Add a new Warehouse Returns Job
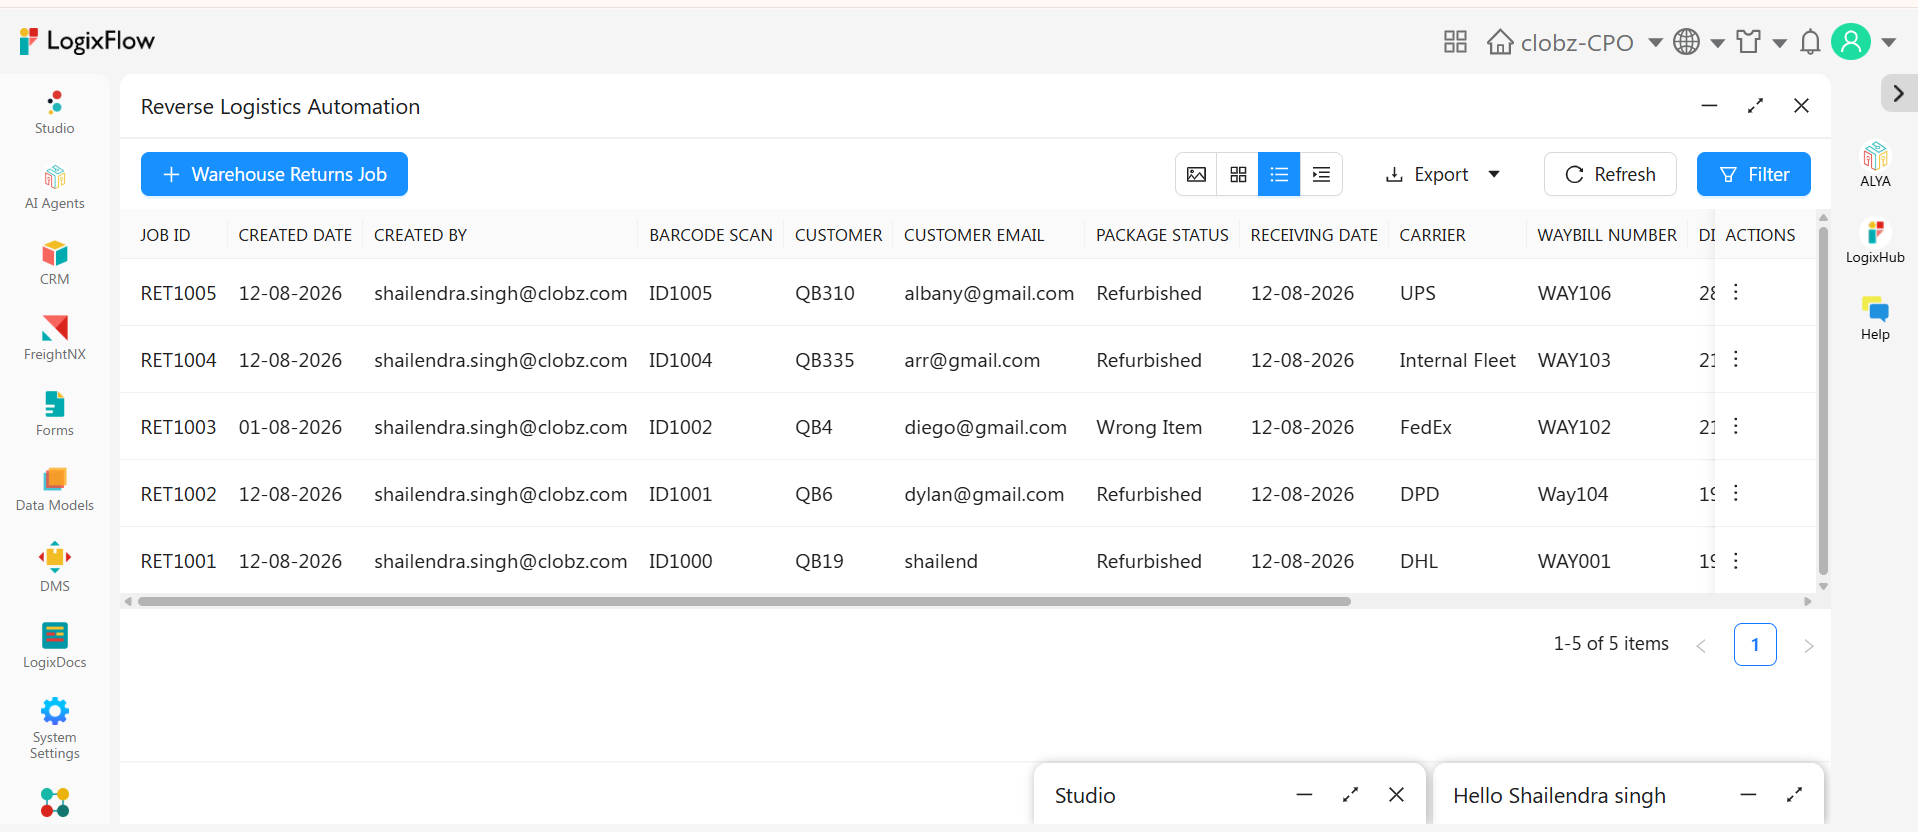The image size is (1918, 832). pyautogui.click(x=274, y=174)
